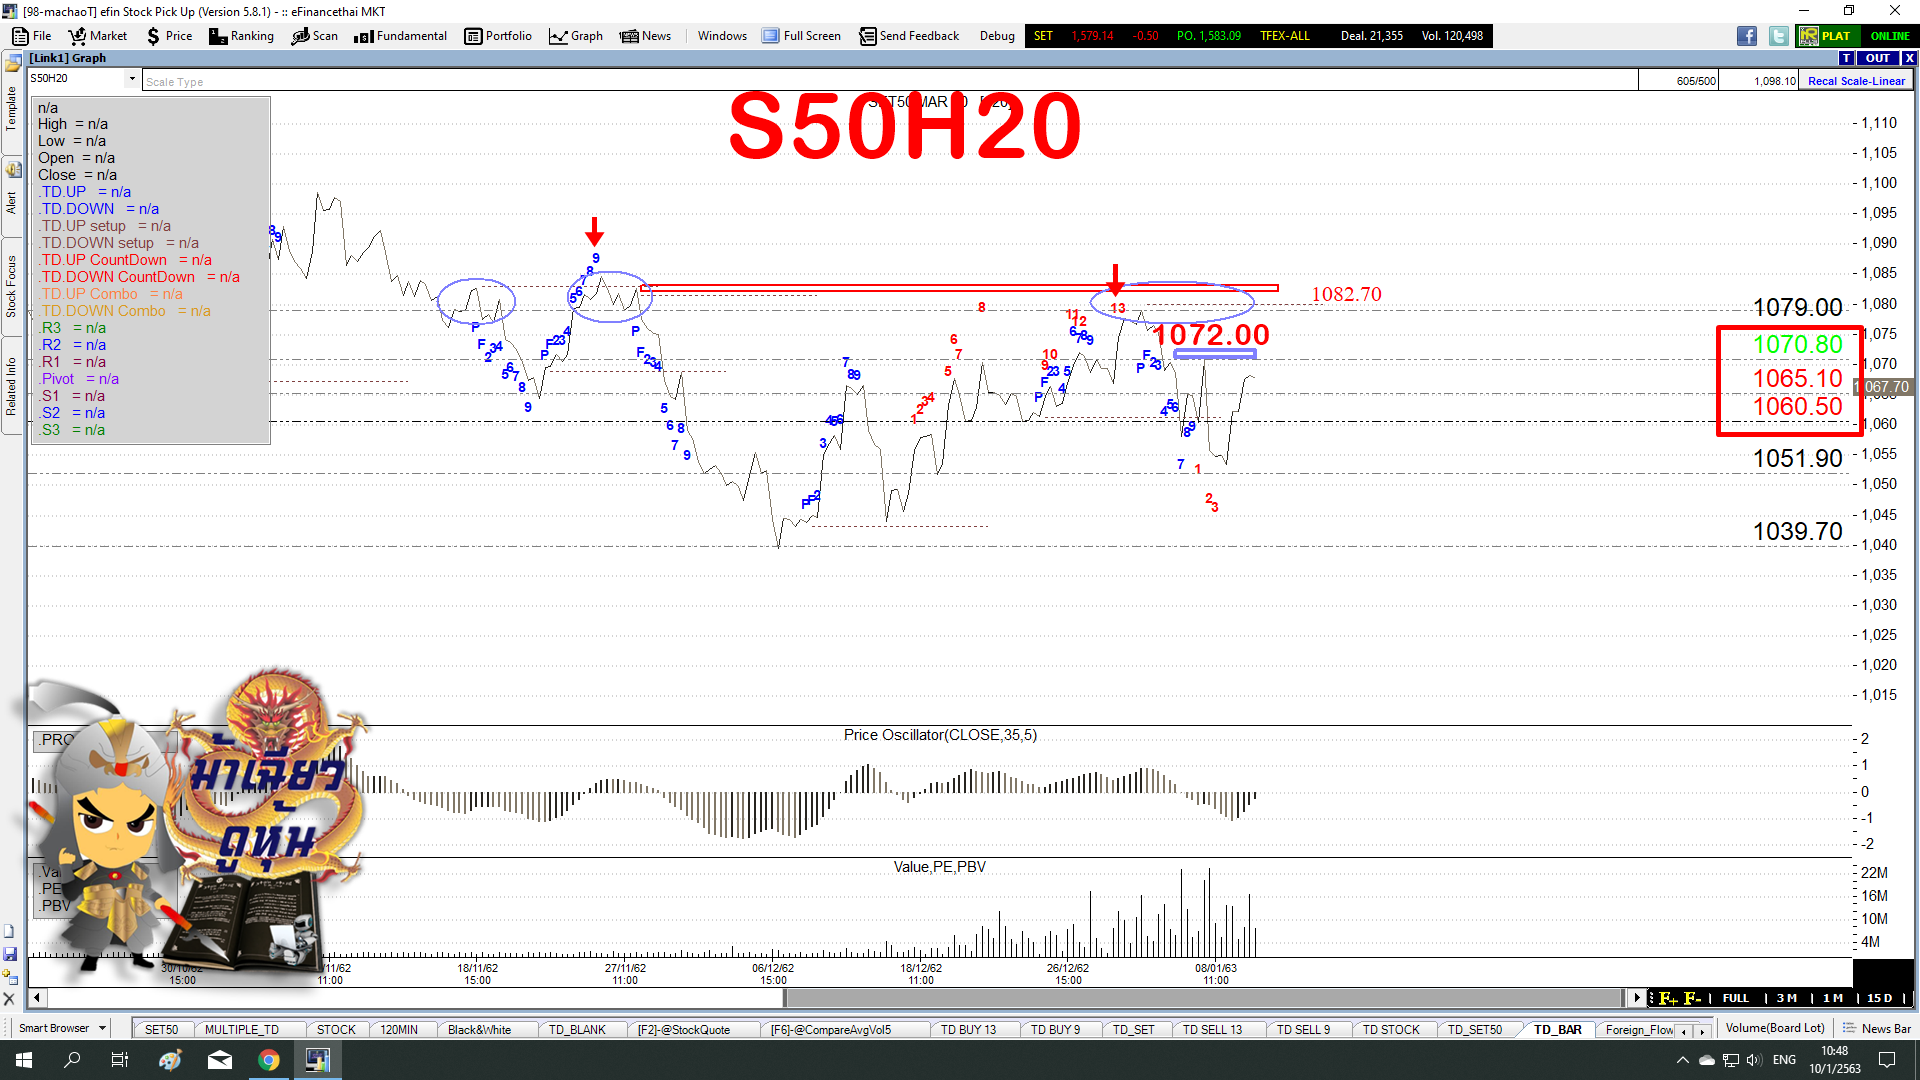Click the horizontal chart scrollbar thumb

pos(1203,997)
